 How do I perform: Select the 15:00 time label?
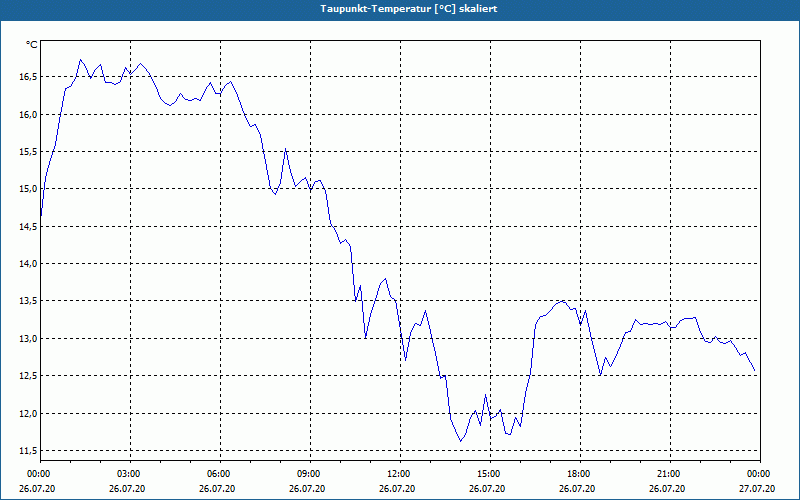(487, 474)
